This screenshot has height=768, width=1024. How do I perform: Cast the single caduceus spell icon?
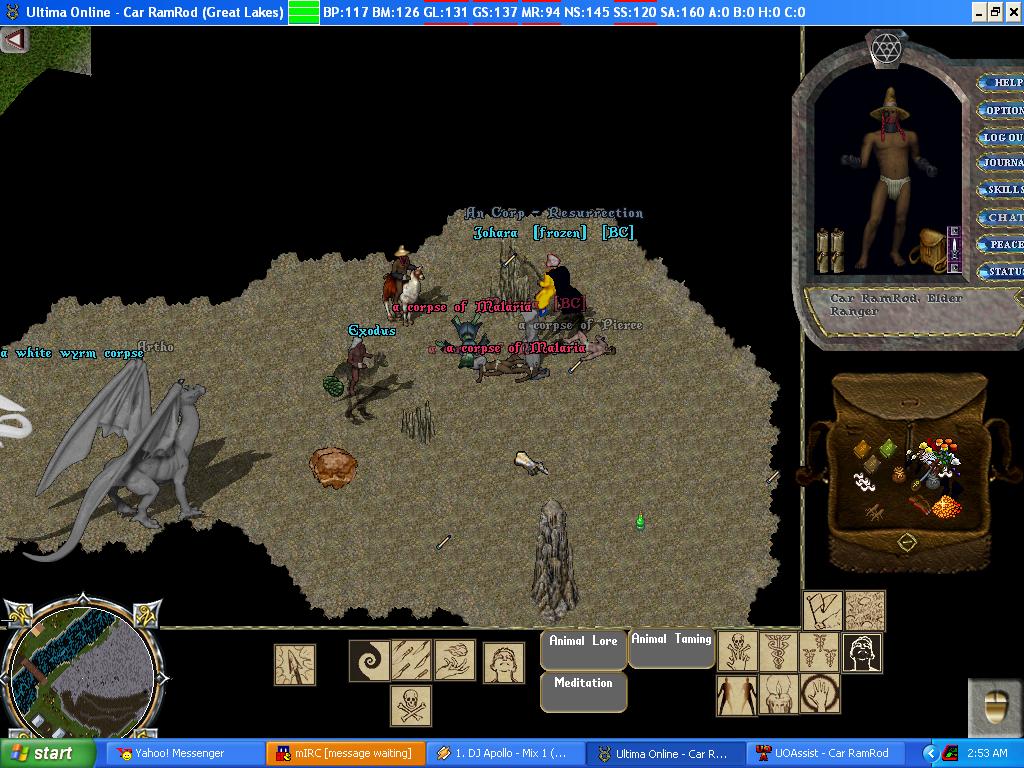click(x=778, y=651)
